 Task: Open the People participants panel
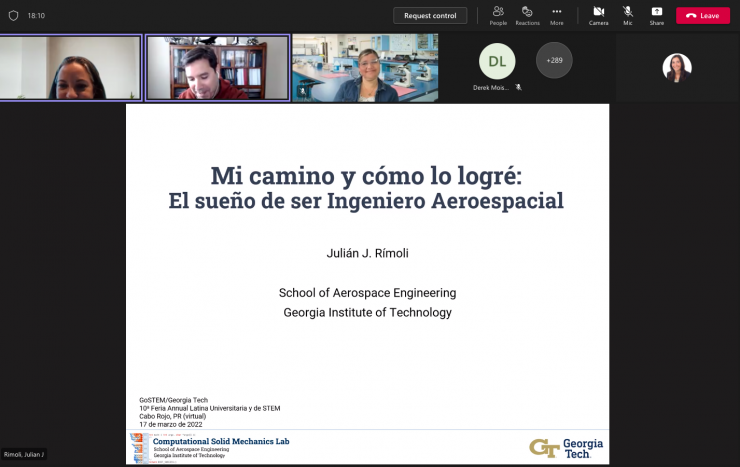[498, 14]
